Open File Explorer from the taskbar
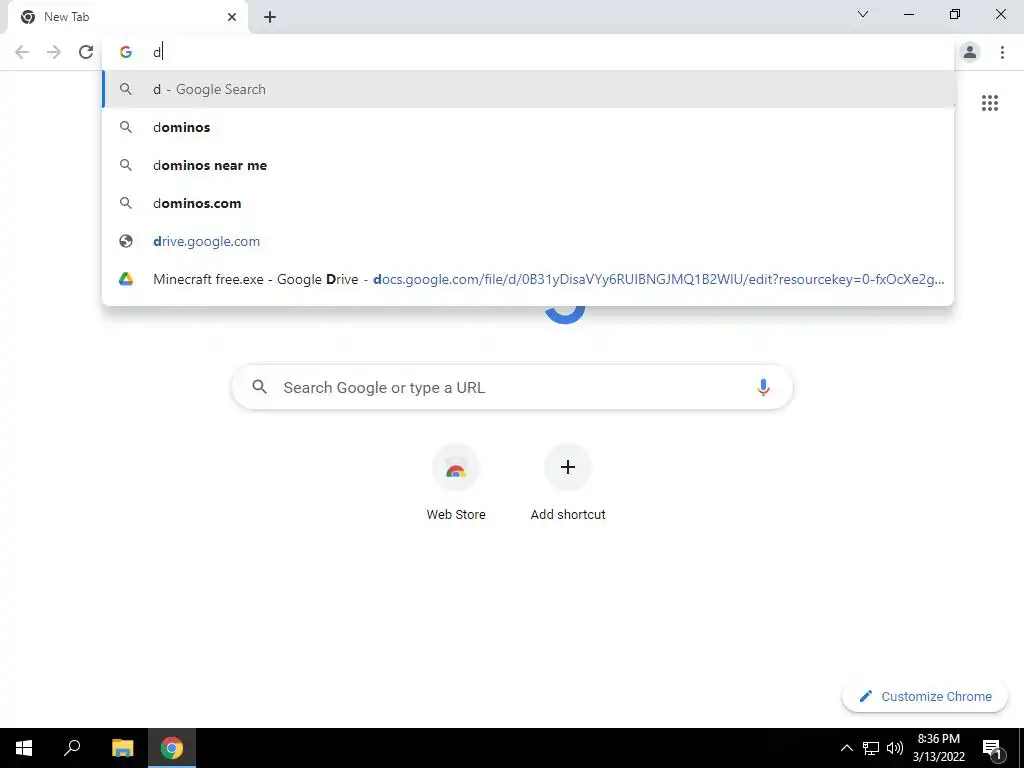This screenshot has height=768, width=1024. [x=122, y=748]
